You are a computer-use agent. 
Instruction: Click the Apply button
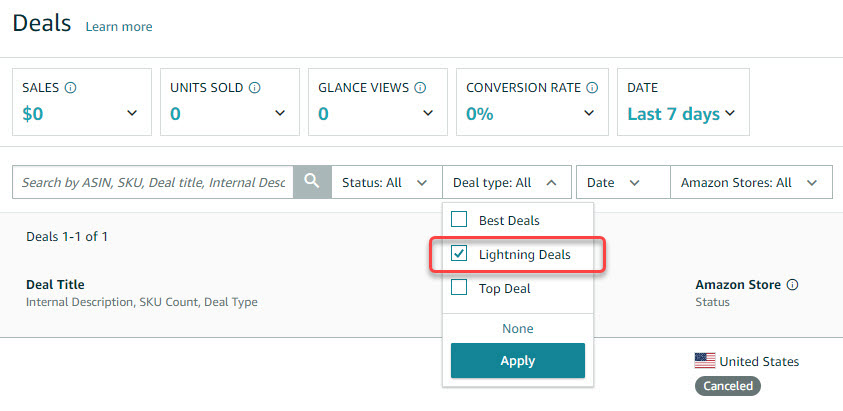tap(517, 361)
